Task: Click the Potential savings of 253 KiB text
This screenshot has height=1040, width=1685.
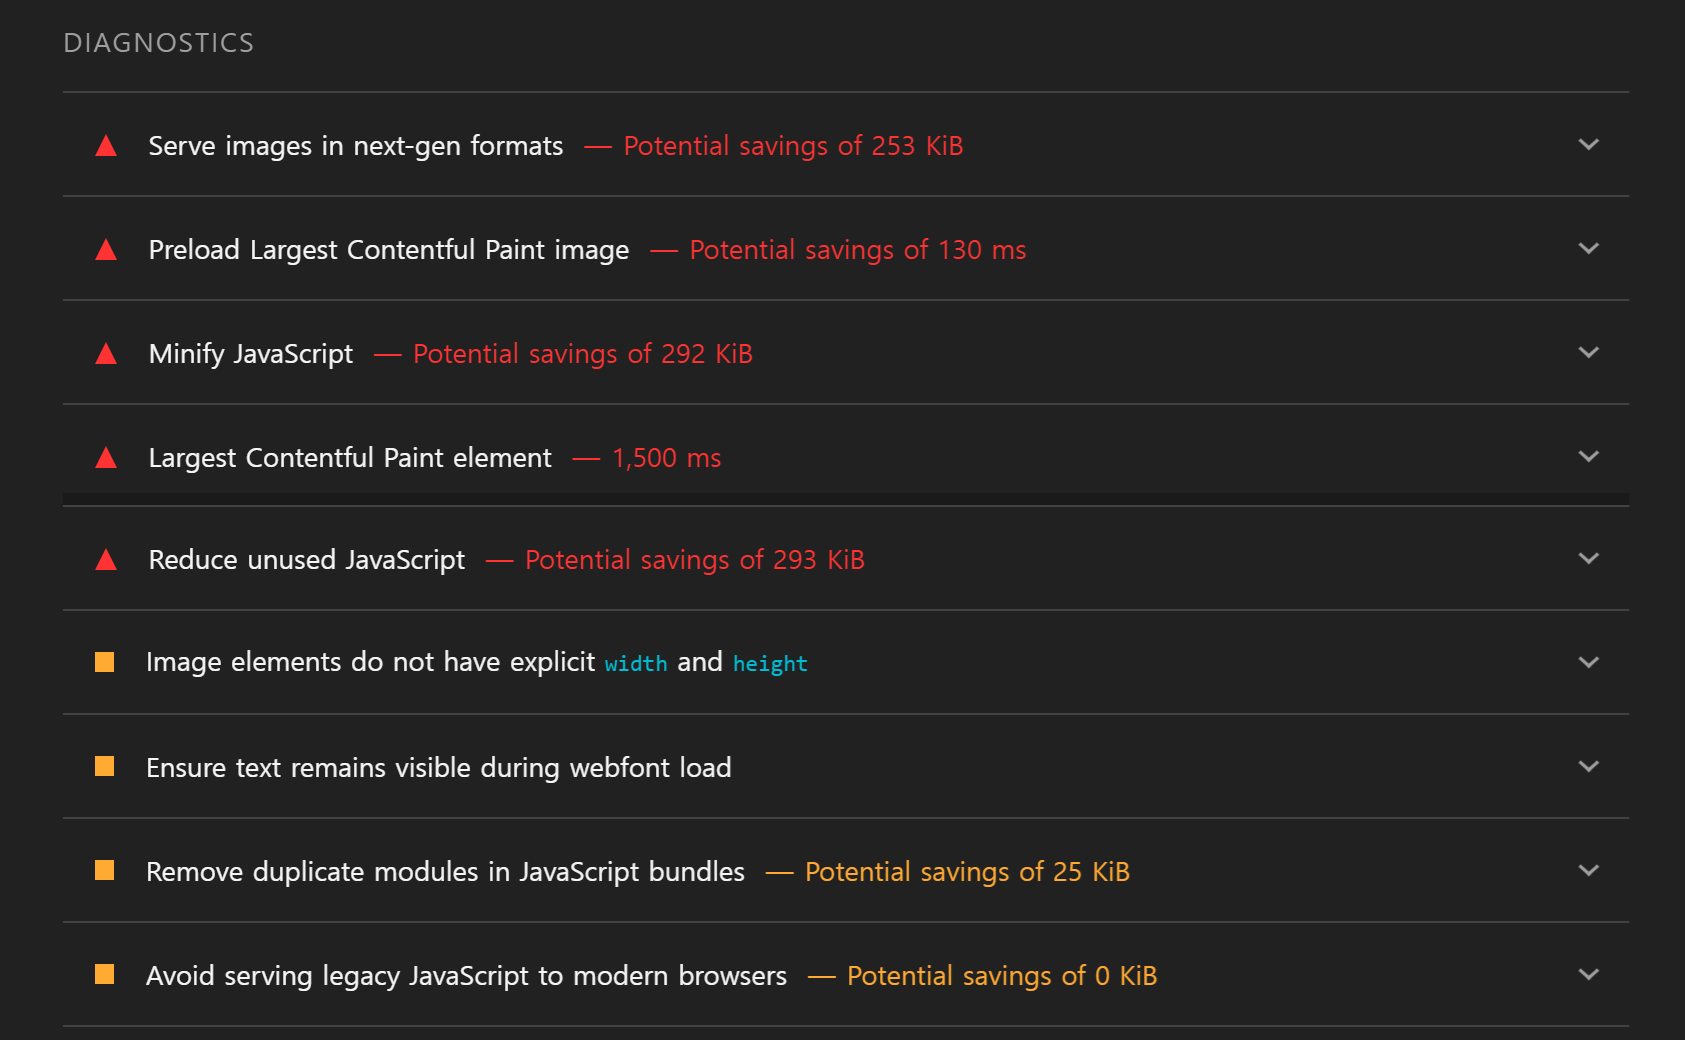Action: tap(793, 146)
